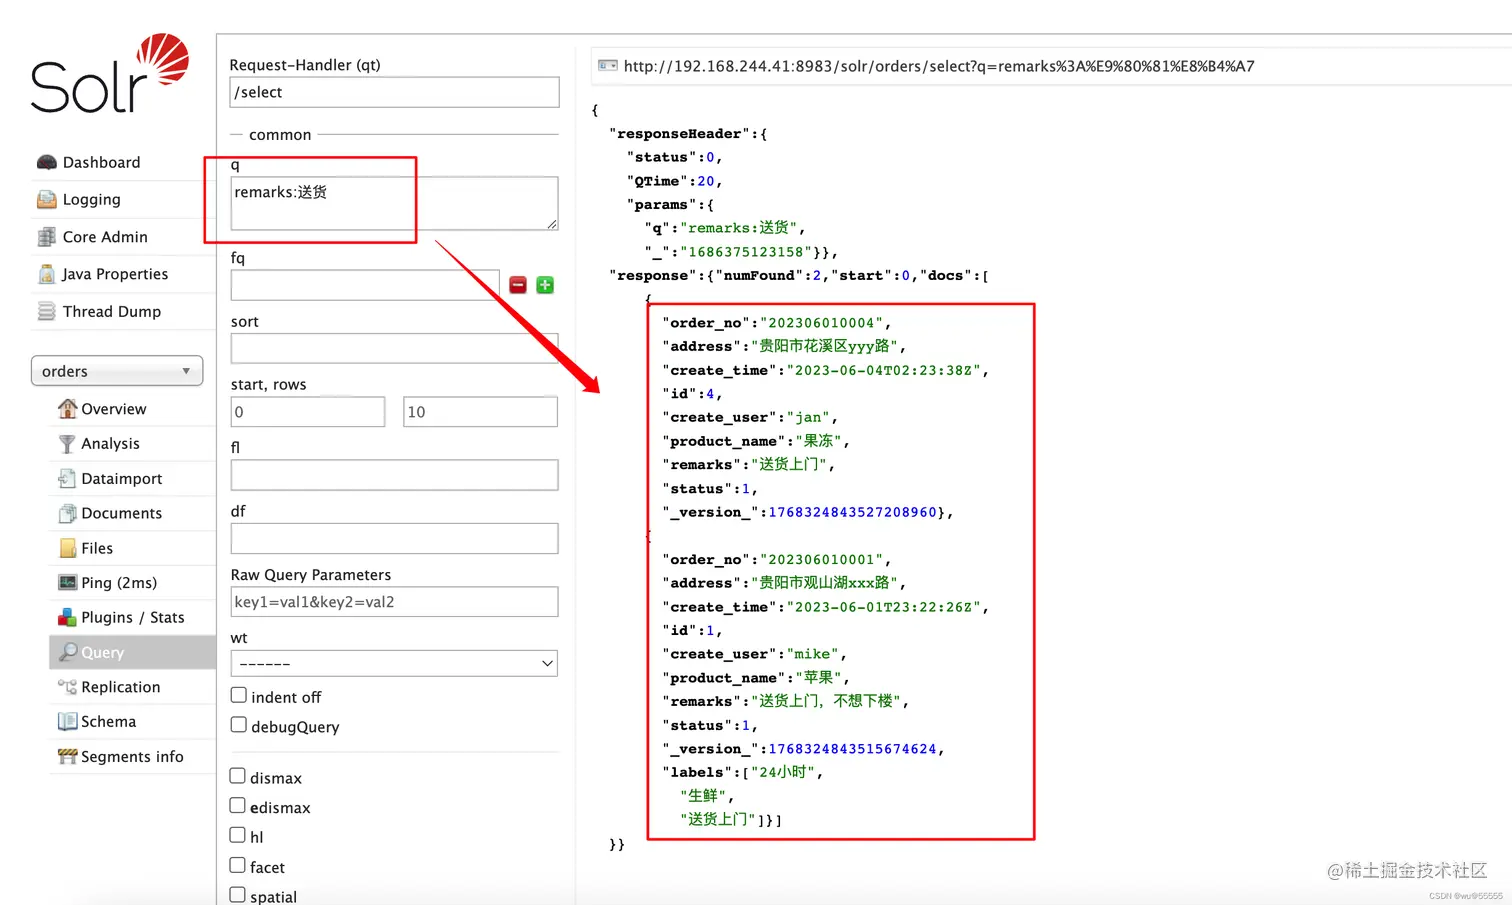
Task: Remove fq filter with red minus button
Action: (x=518, y=285)
